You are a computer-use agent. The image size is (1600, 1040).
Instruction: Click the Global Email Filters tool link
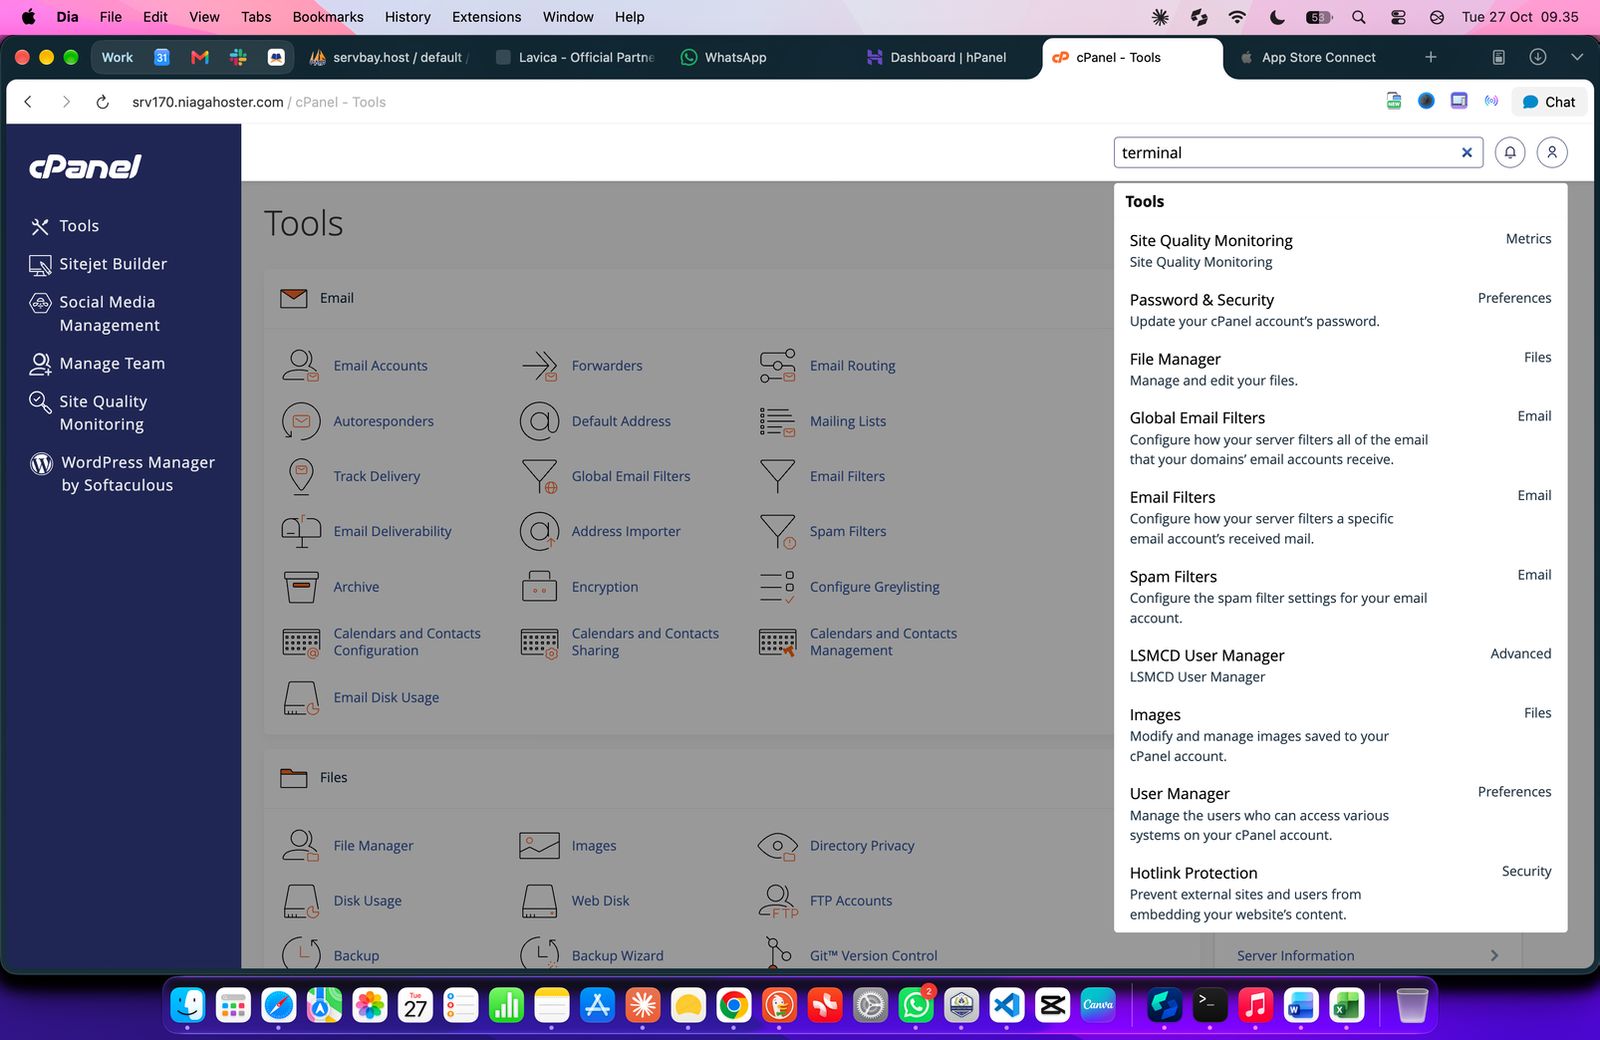click(630, 476)
